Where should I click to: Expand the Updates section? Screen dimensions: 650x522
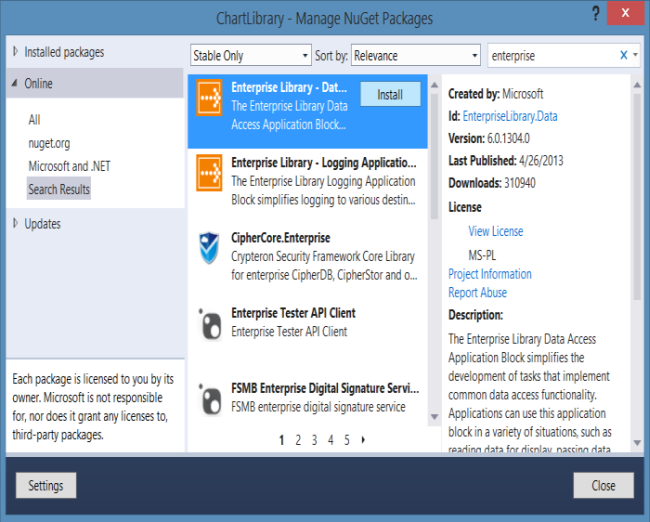click(x=15, y=223)
